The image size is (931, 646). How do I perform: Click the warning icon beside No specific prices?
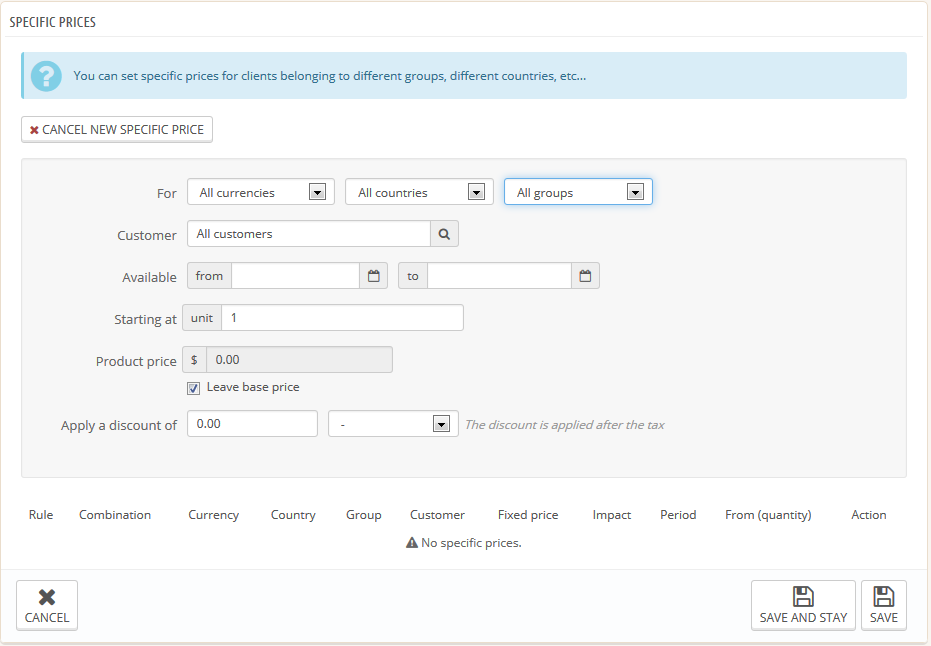tap(411, 543)
